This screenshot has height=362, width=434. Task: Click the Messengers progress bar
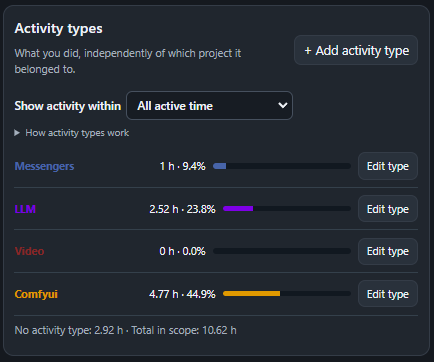pos(282,166)
